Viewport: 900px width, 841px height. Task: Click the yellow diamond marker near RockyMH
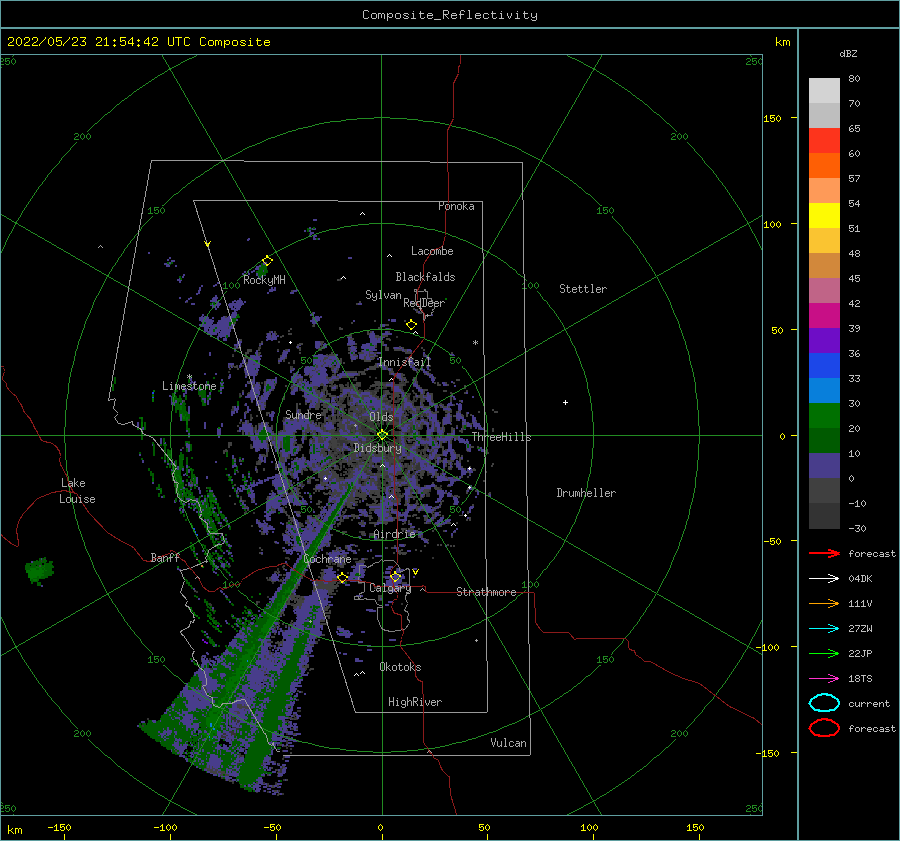coord(267,261)
